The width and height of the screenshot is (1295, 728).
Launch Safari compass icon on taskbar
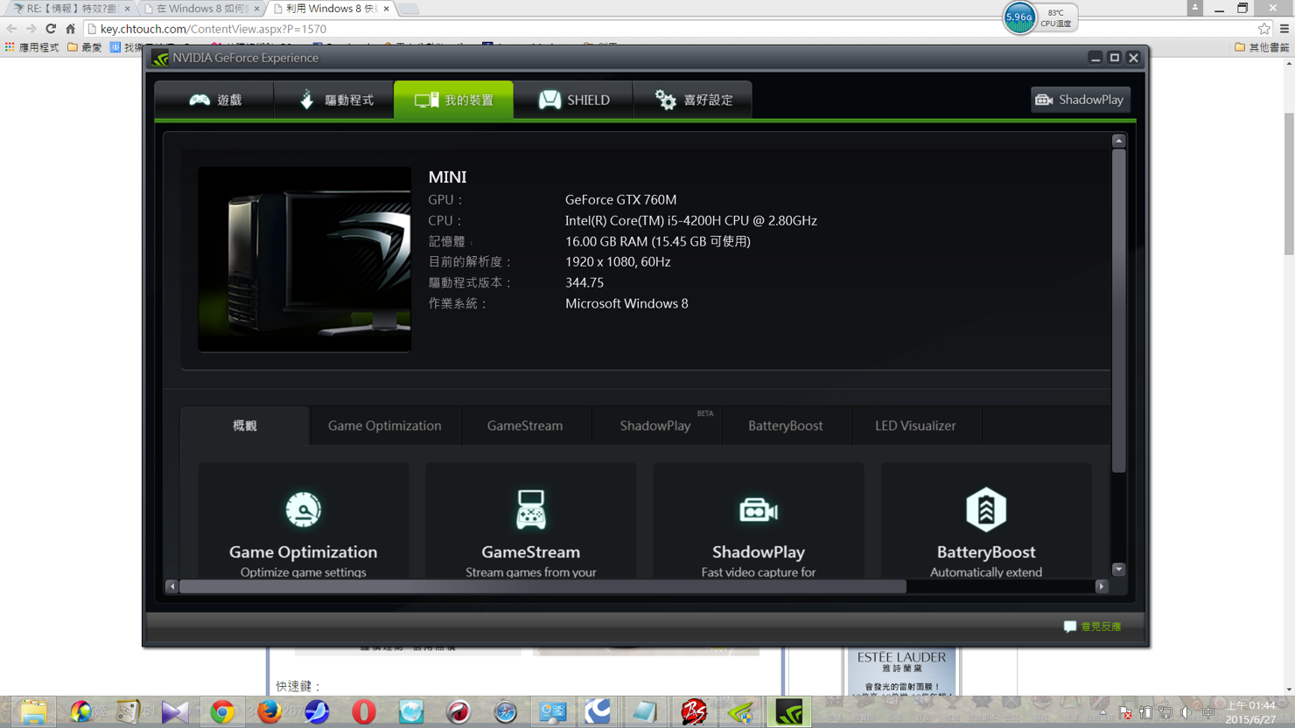point(506,711)
